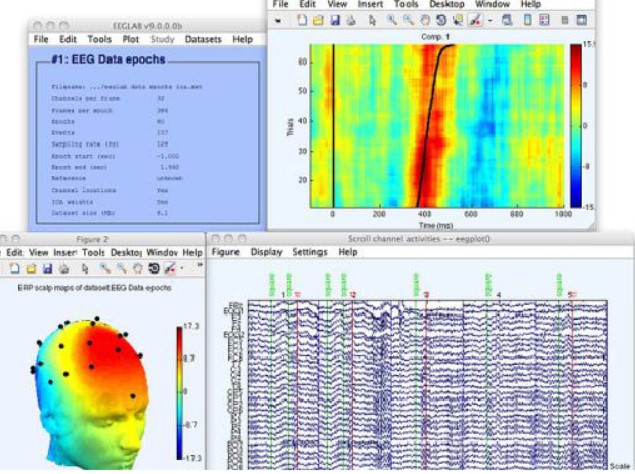
Task: Click Show Plot Tools icon in Comp. 1 toolbar
Action: coord(582,20)
